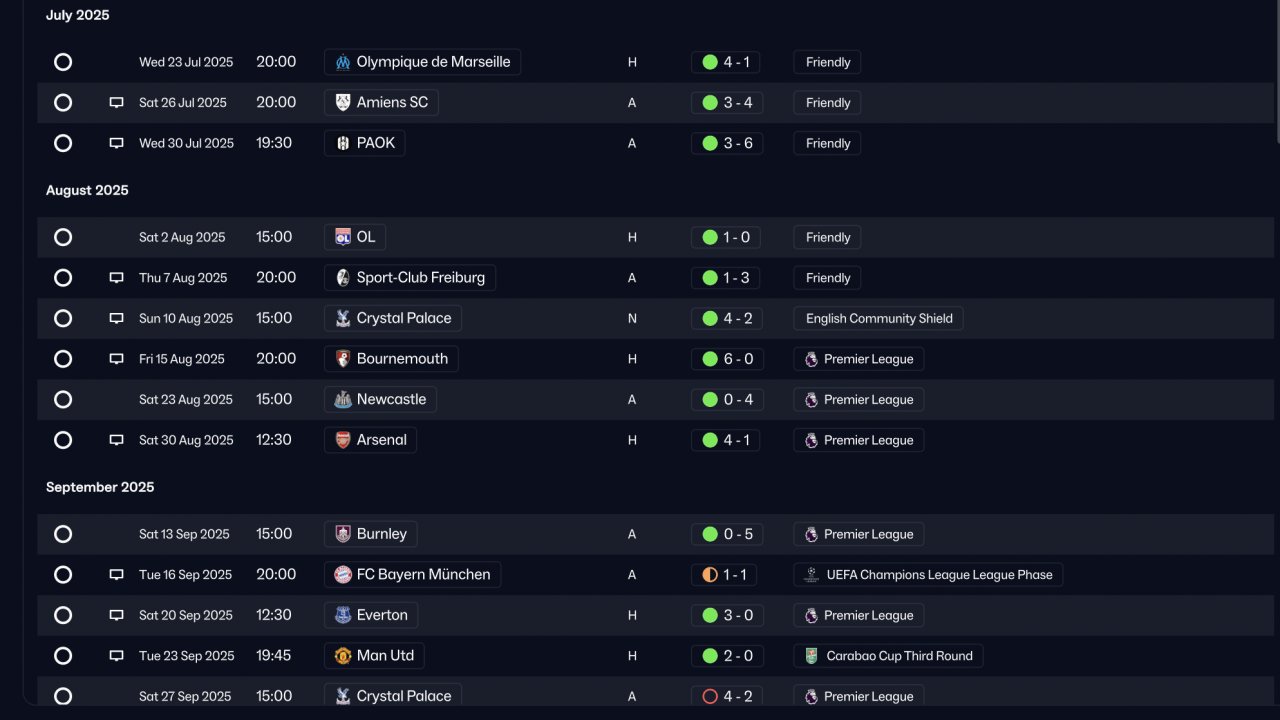Open the 6 - 0 Bournemouth result
This screenshot has width=1280, height=720.
727,359
